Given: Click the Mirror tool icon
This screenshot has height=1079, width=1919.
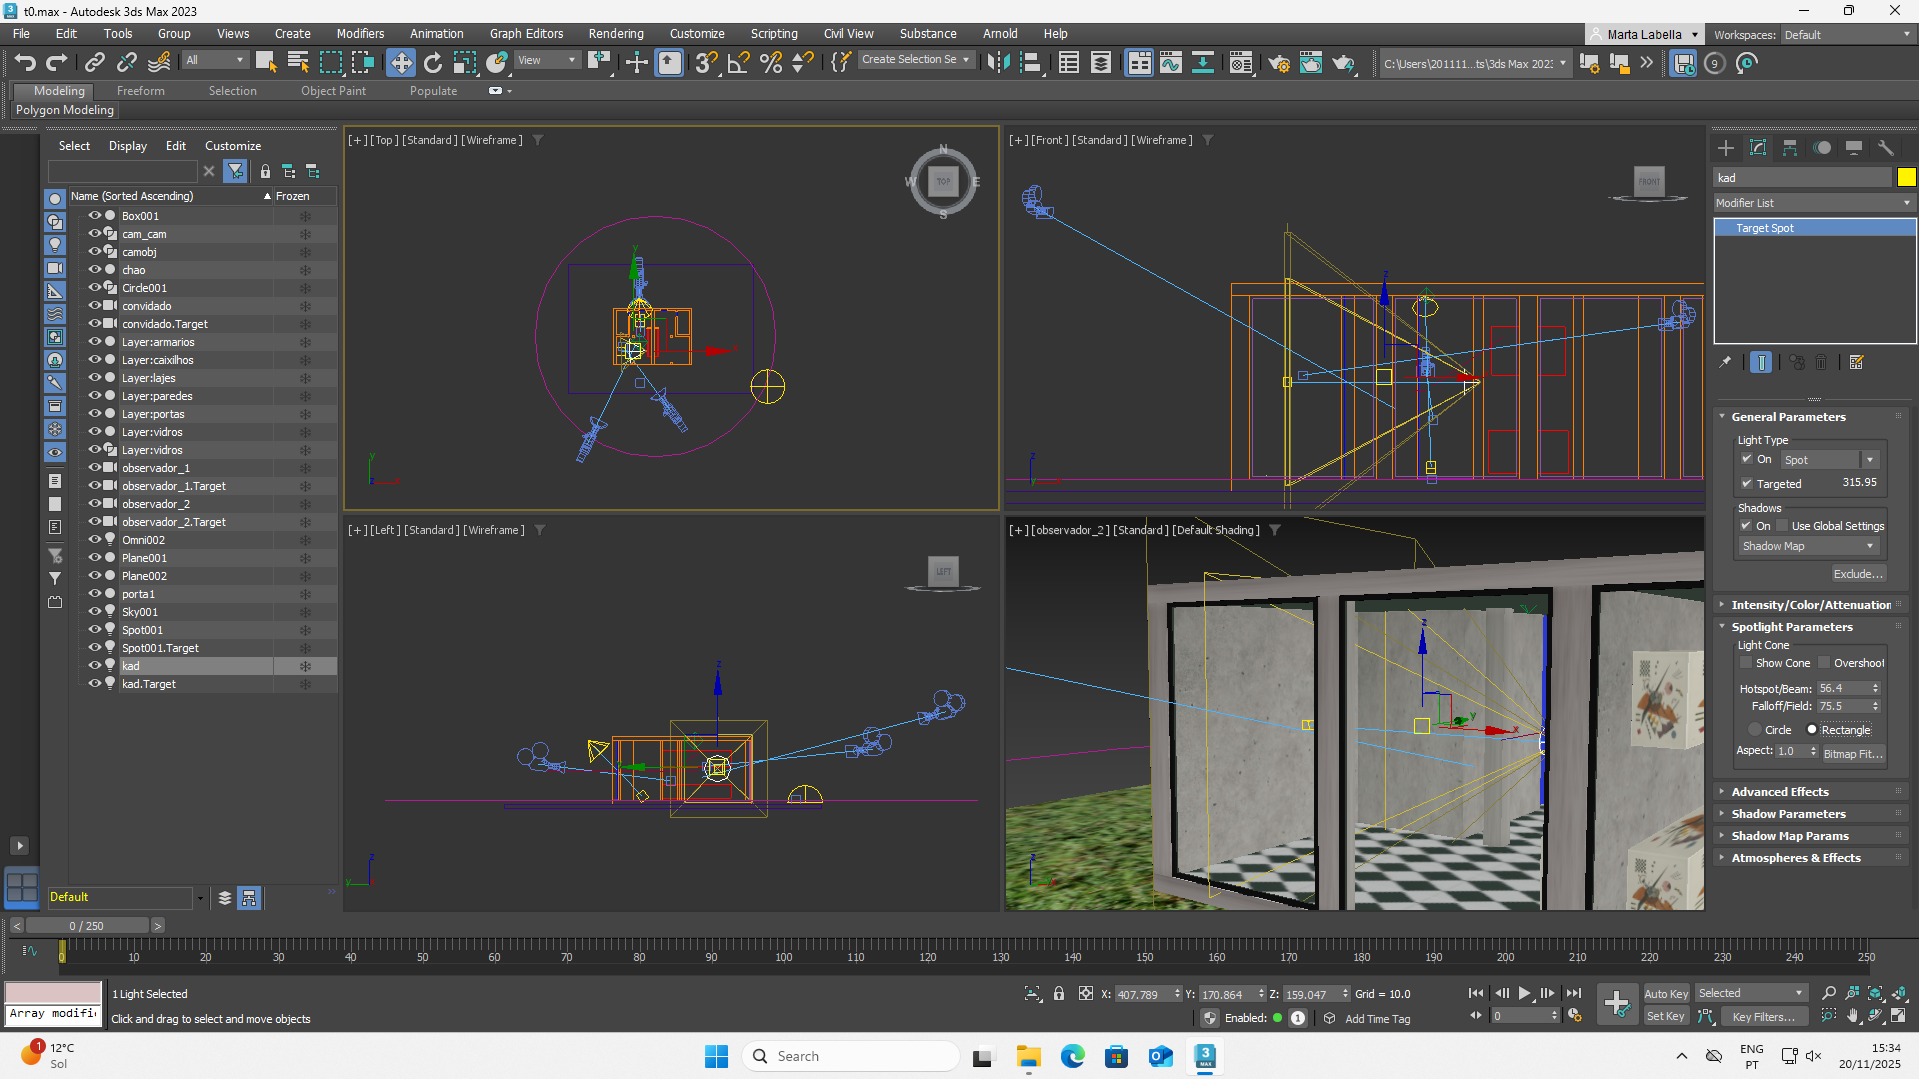Looking at the screenshot, I should pos(997,63).
